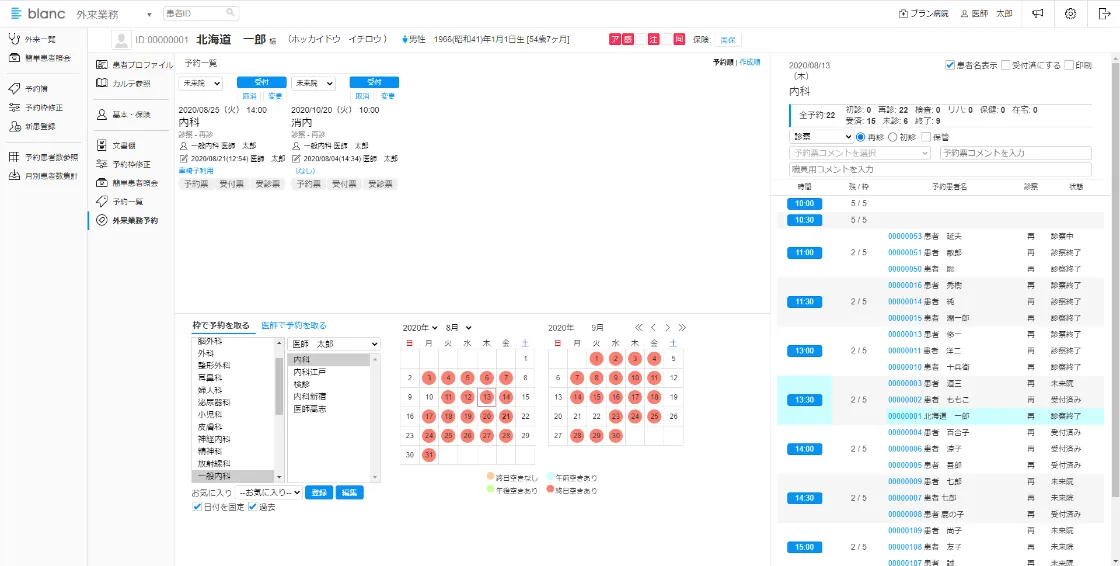Click the announcement megaphone icon in header
The image size is (1120, 566).
pyautogui.click(x=1039, y=14)
